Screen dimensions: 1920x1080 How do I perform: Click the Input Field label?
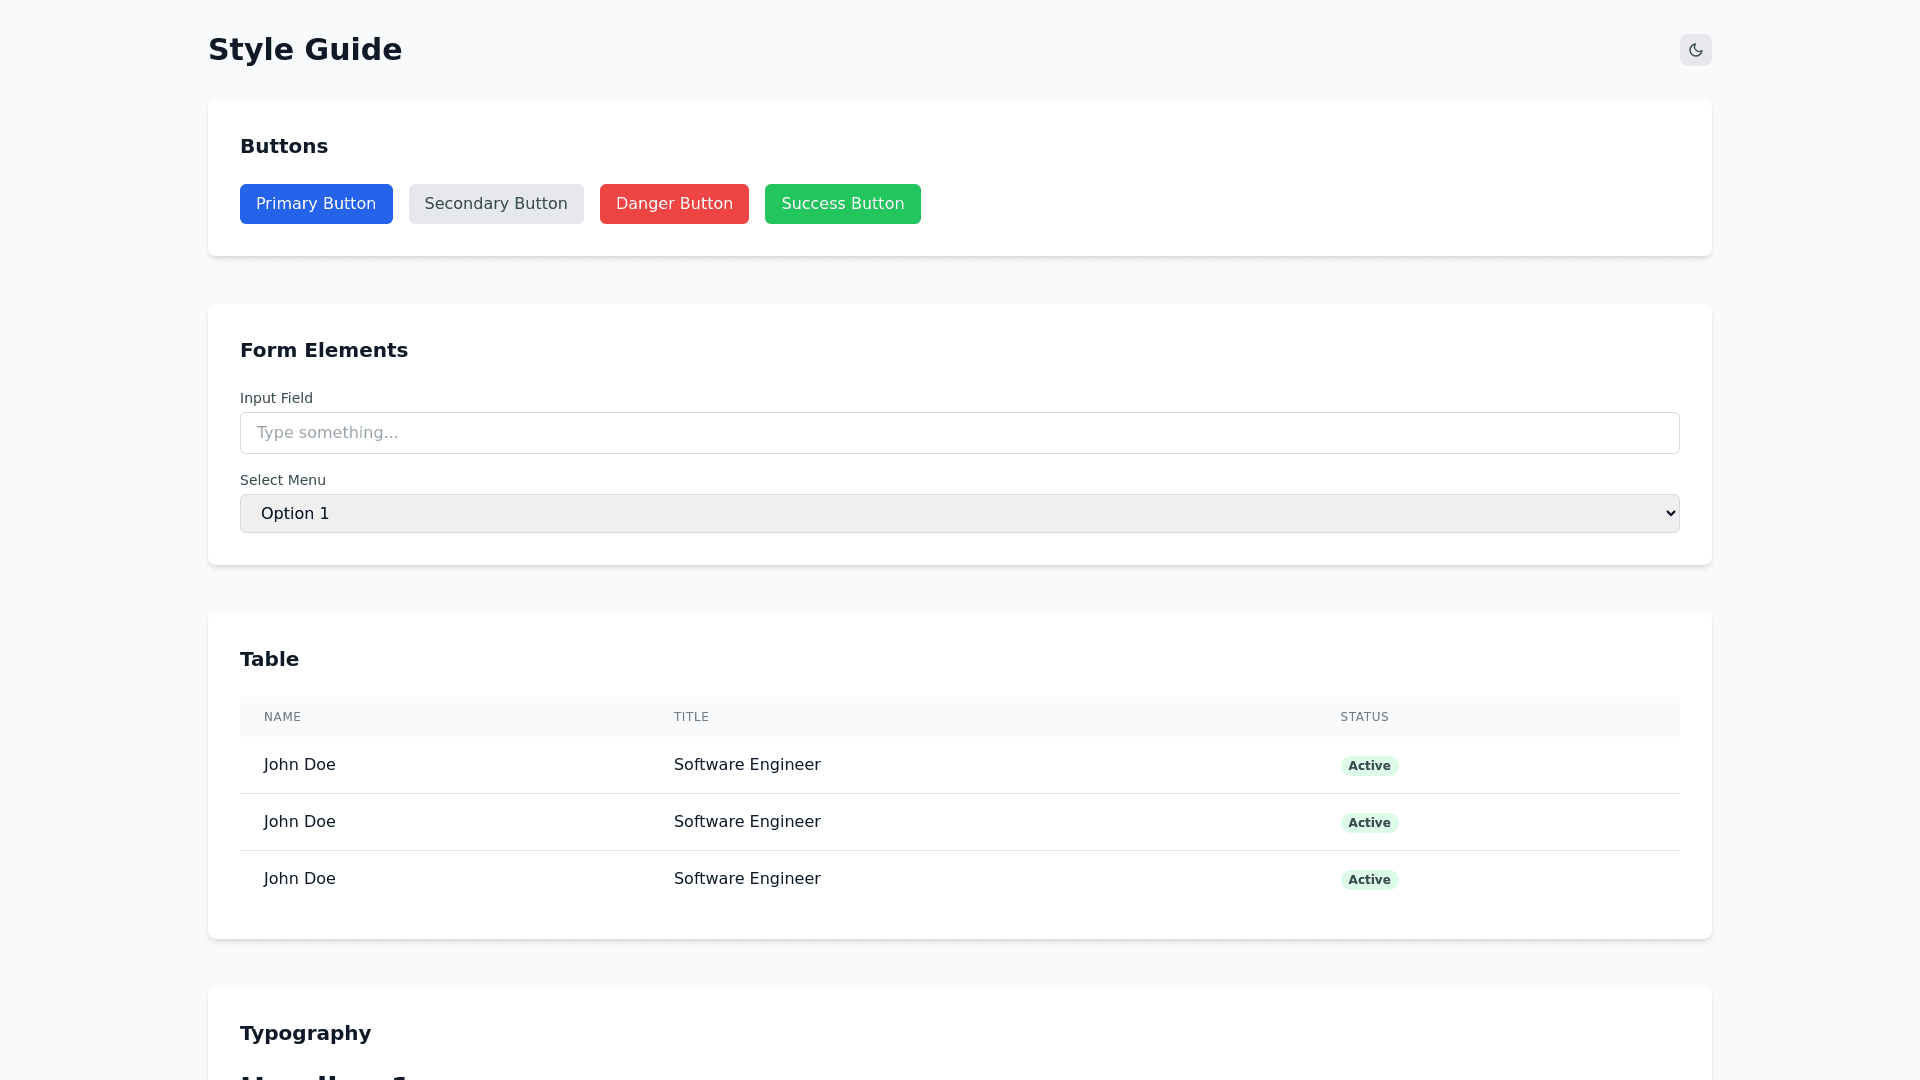click(x=276, y=398)
